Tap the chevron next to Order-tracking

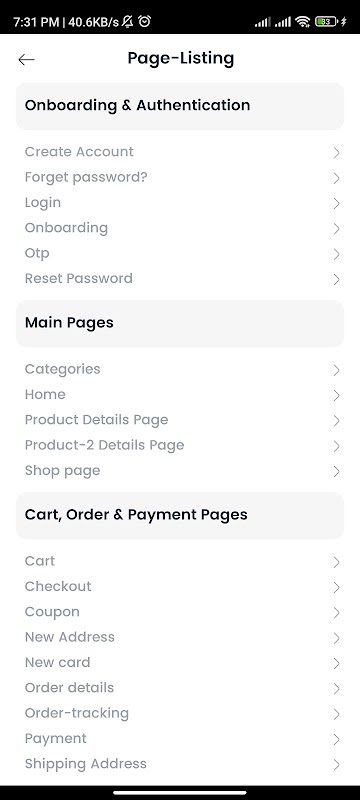[336, 714]
